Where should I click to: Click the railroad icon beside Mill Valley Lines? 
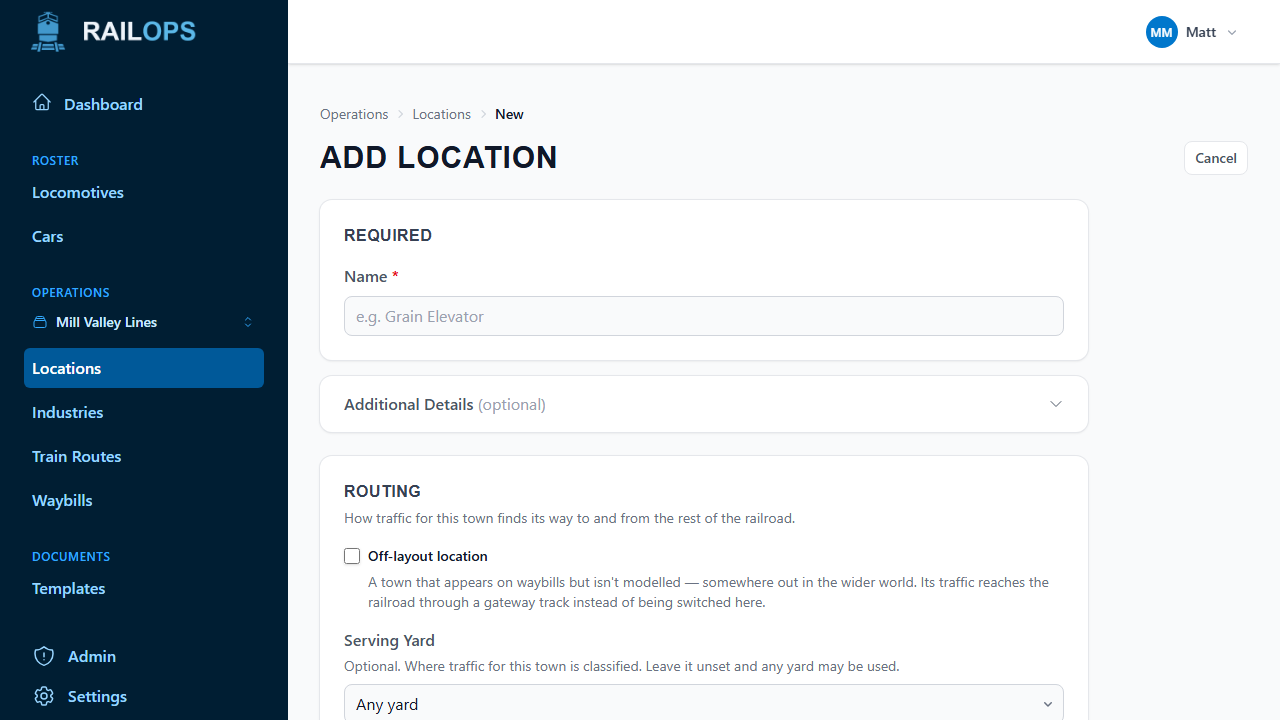[x=40, y=322]
